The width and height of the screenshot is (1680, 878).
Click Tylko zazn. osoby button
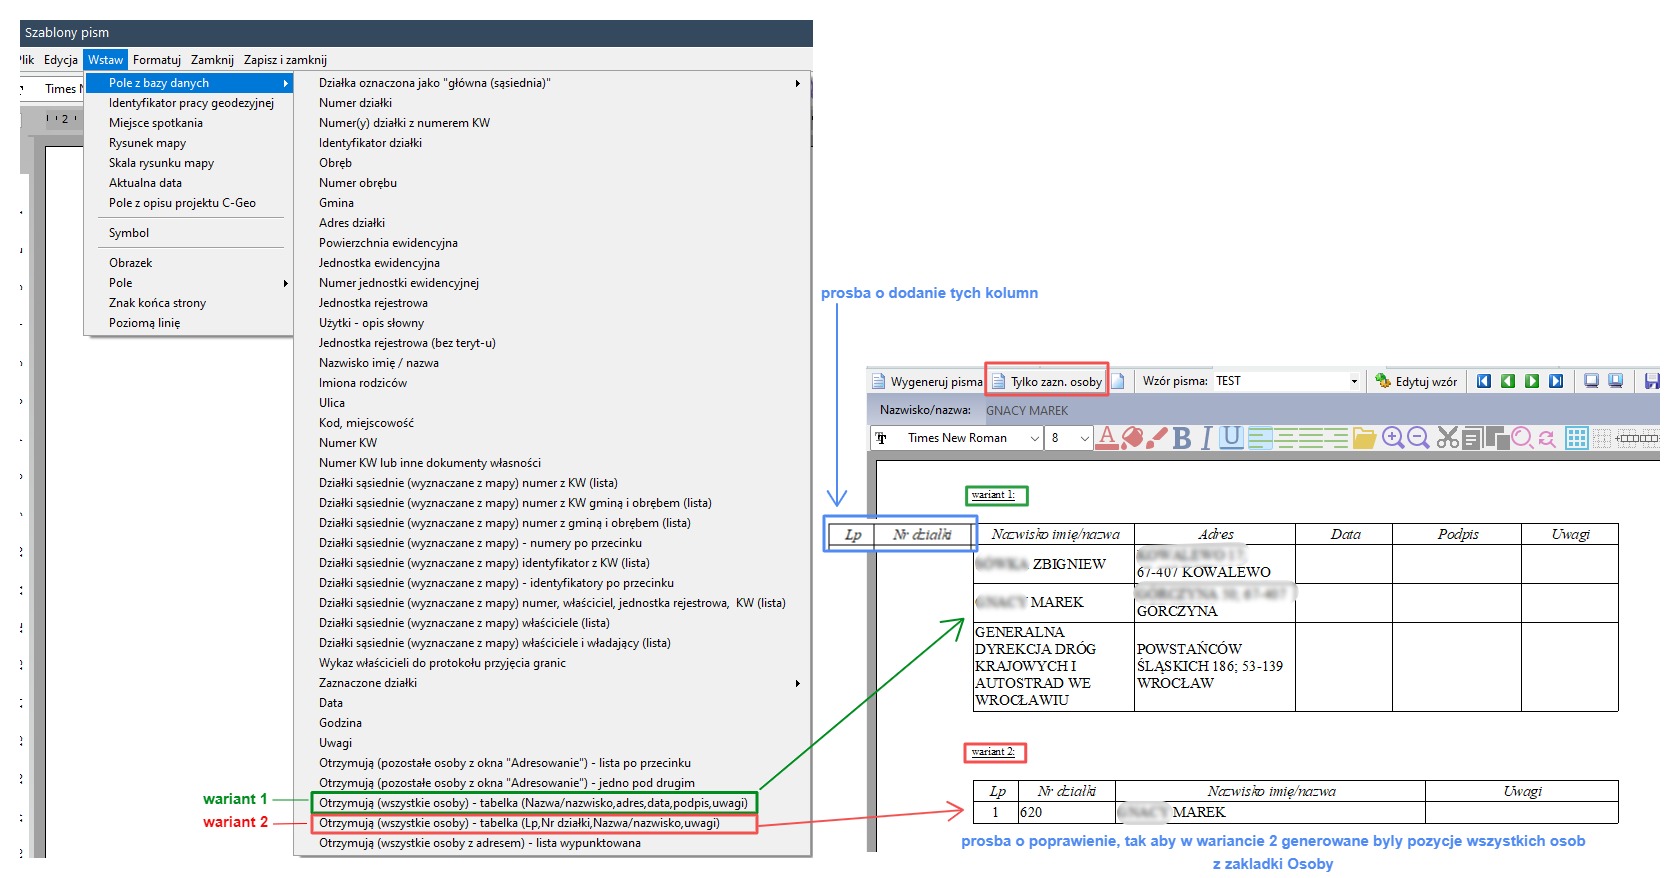pyautogui.click(x=1047, y=381)
